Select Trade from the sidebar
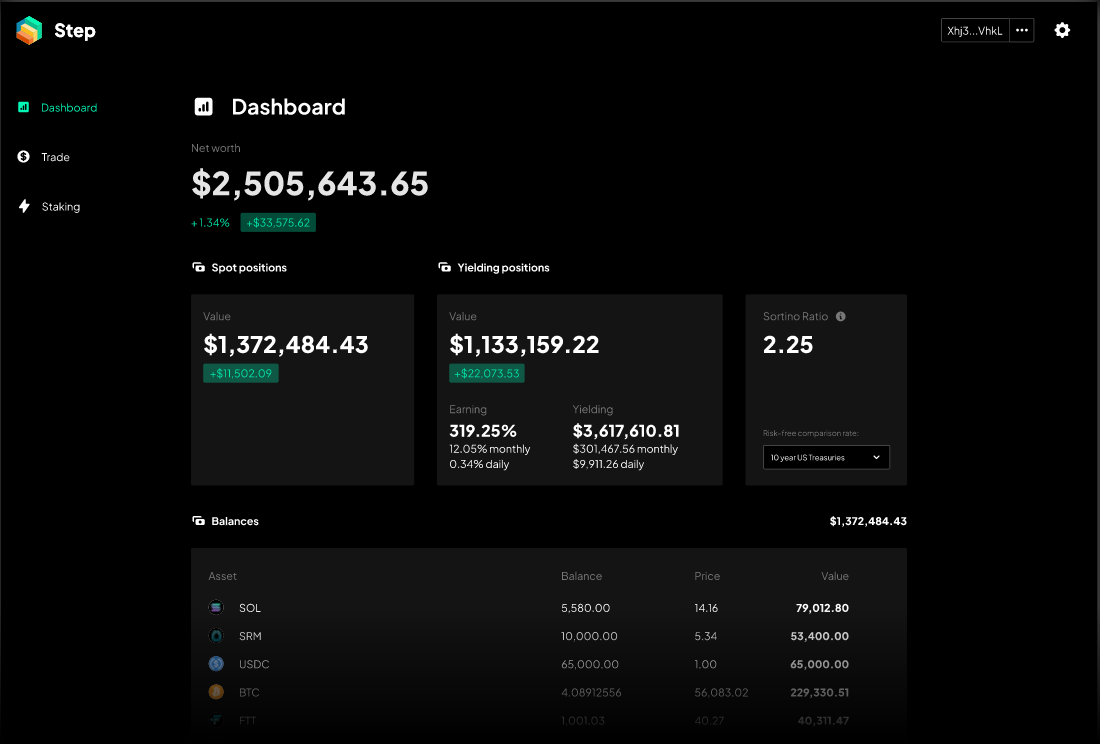The width and height of the screenshot is (1100, 744). coord(55,157)
